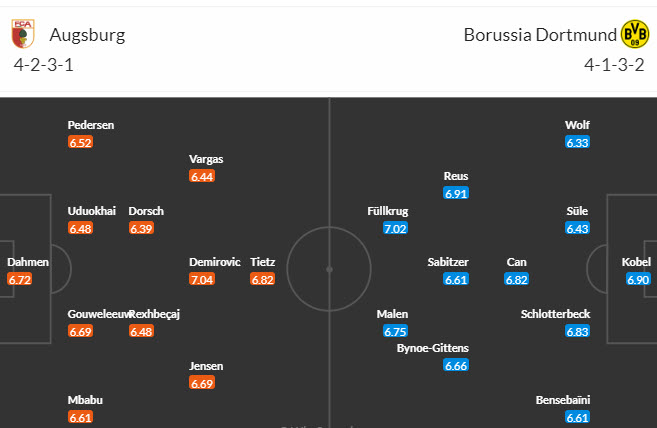
Task: Click the Borussia Dortmund BVB logo
Action: 634,35
